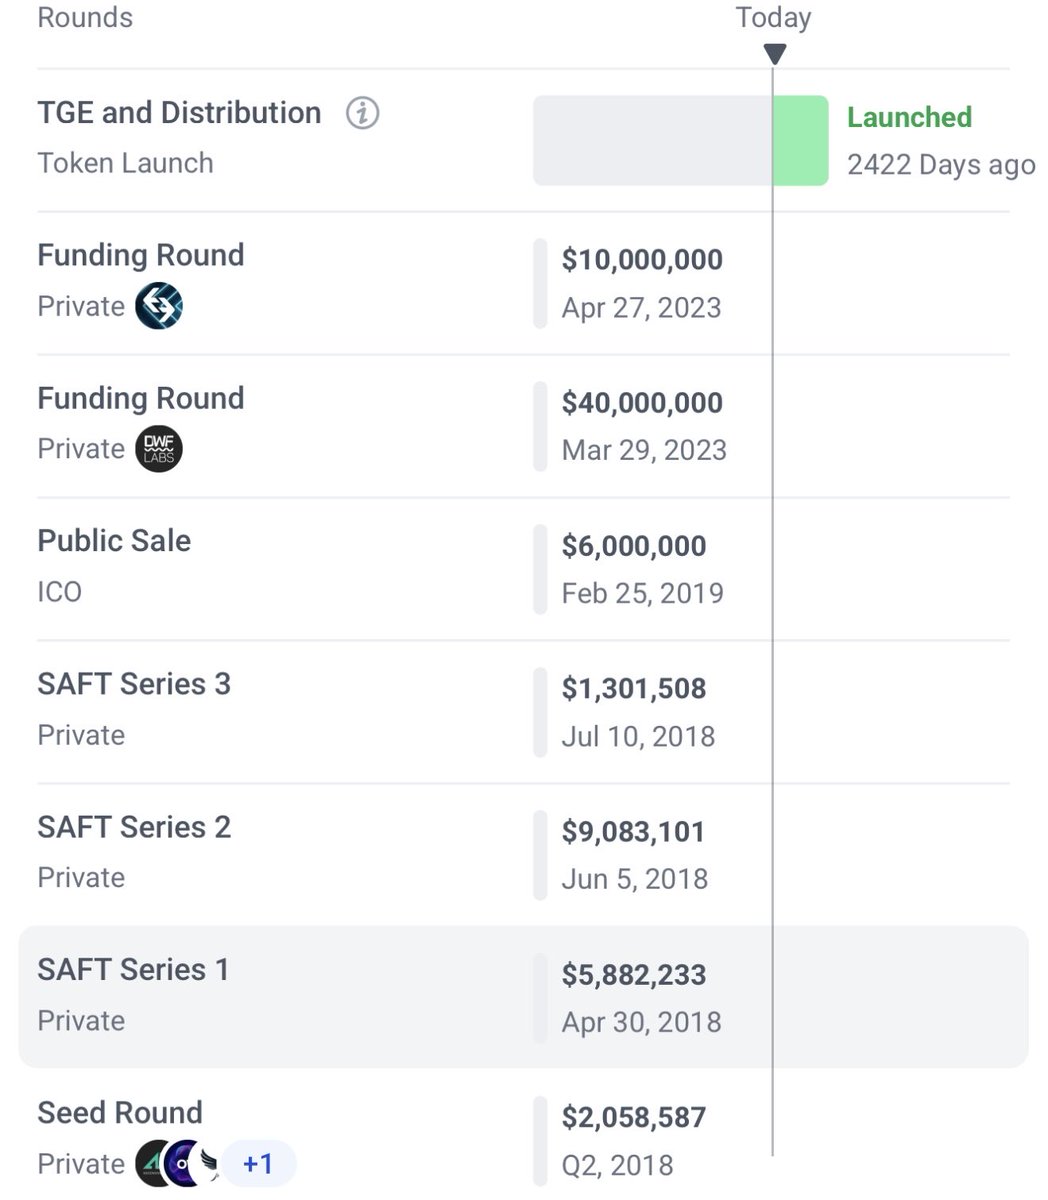The image size is (1048, 1200).
Task: Click the grey pre-launch timeline bar
Action: point(652,141)
